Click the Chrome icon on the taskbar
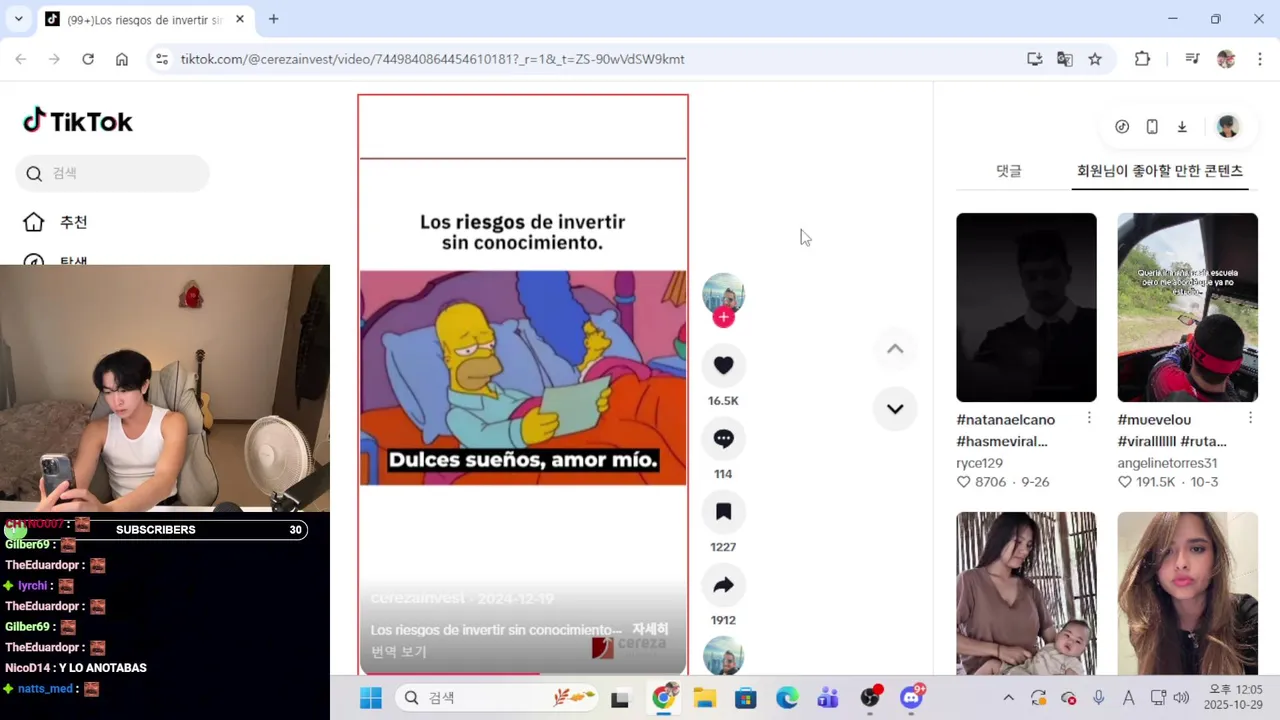The height and width of the screenshot is (720, 1280). [664, 698]
